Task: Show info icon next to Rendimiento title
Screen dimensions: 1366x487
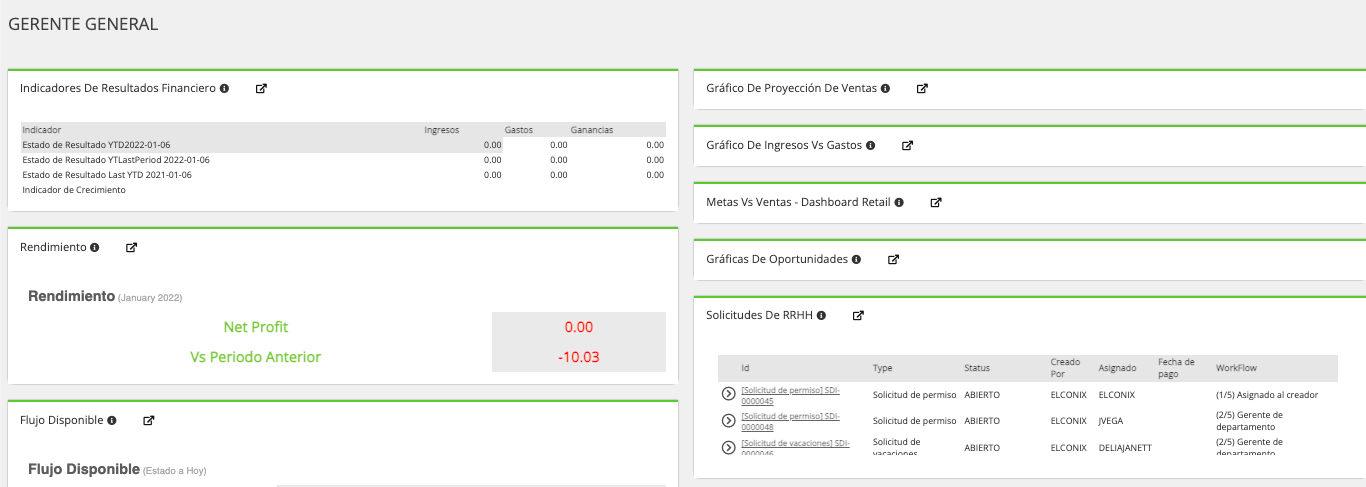Action: 94,247
